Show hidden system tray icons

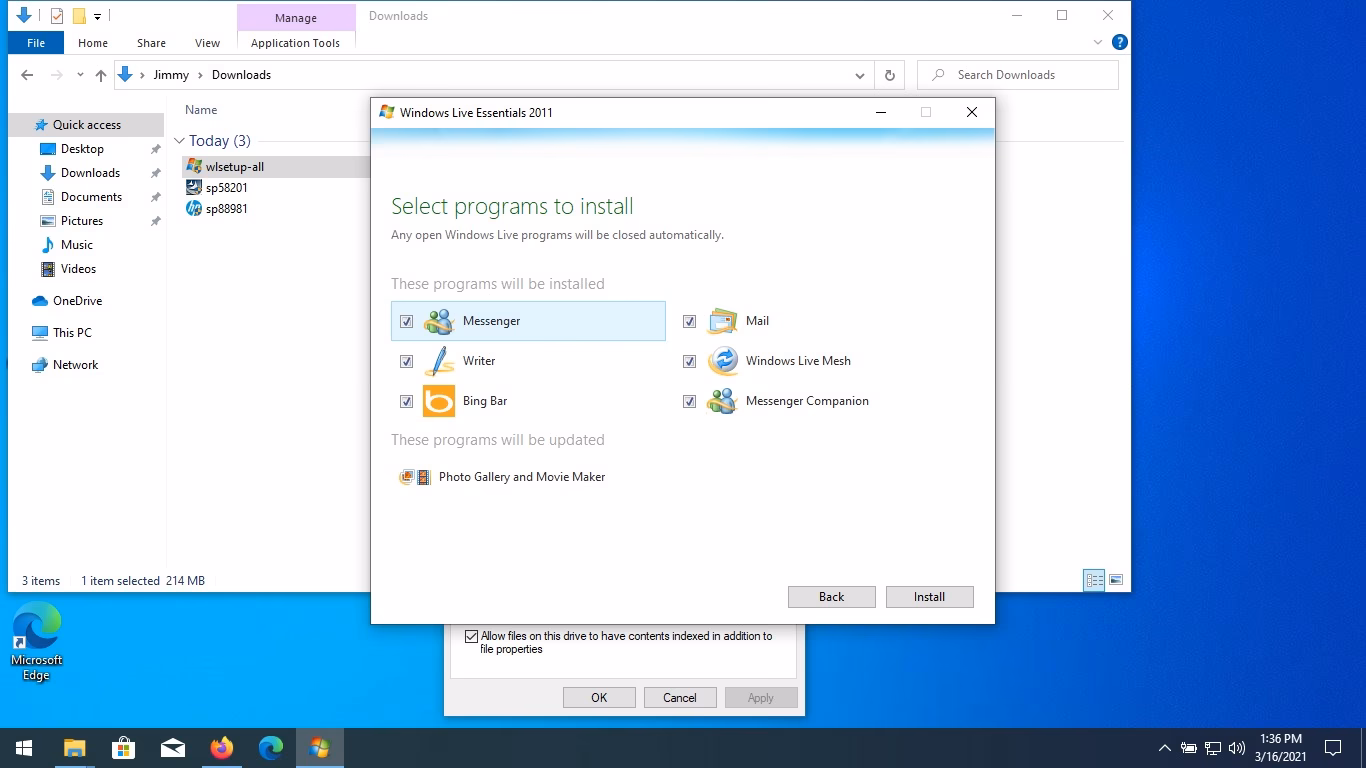[1164, 748]
